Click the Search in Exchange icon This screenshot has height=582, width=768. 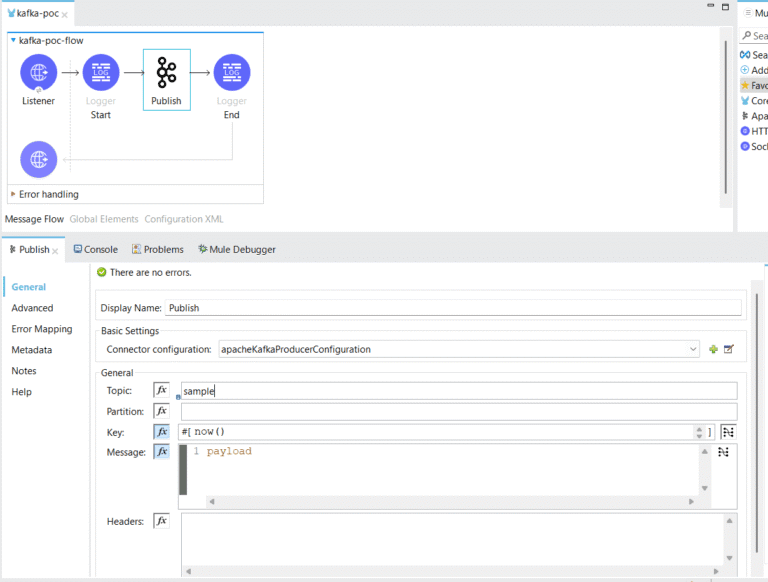coord(745,54)
